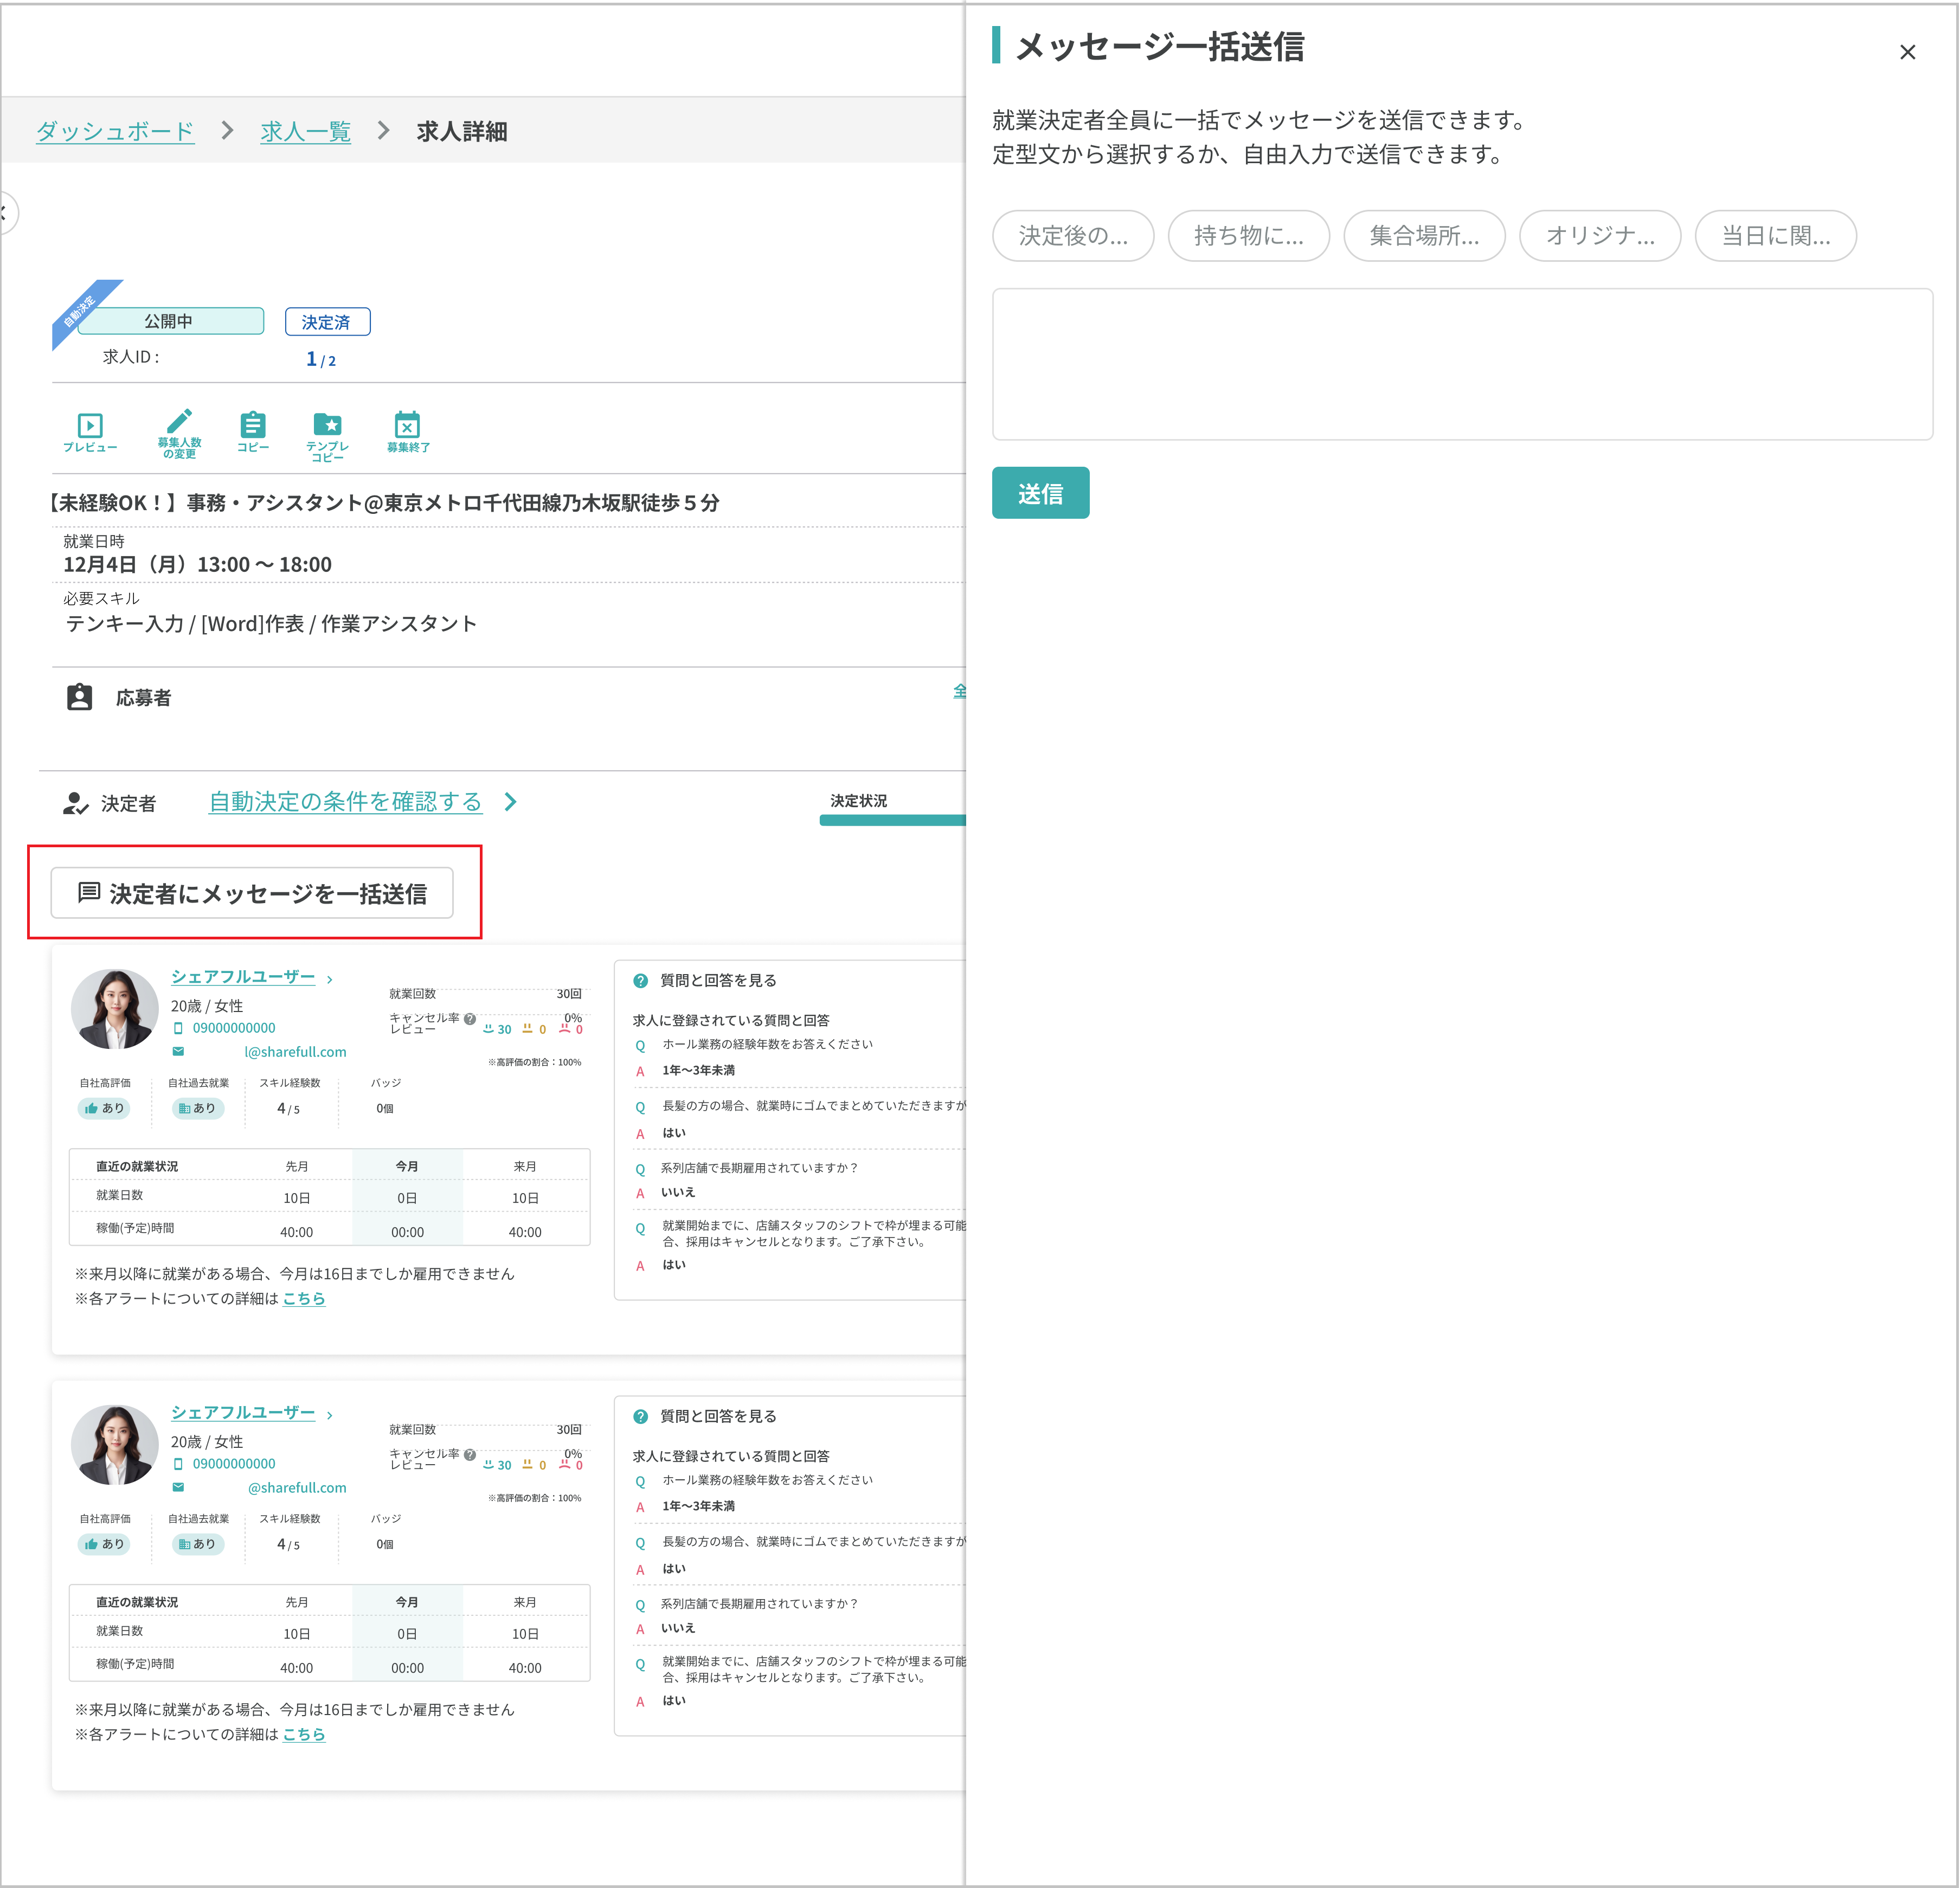Click first card's bad review face icon

[x=564, y=1028]
